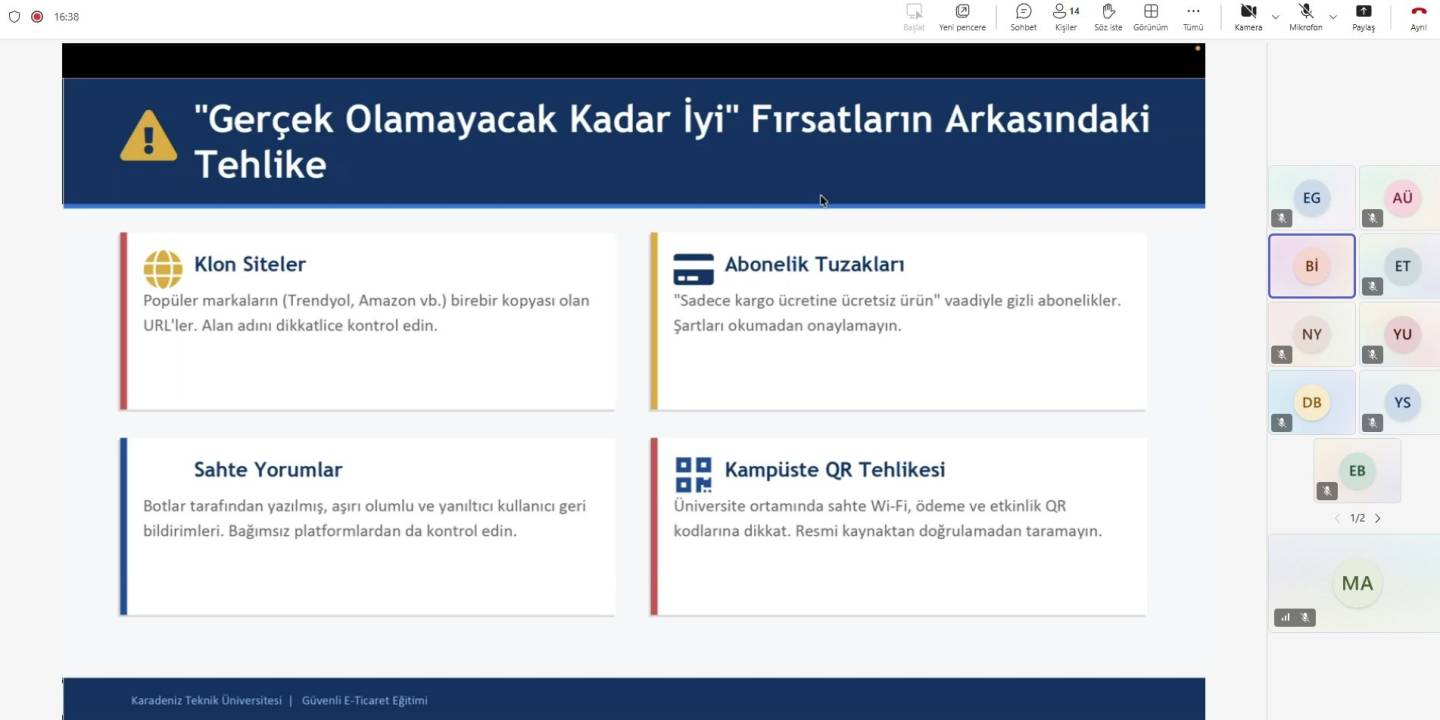Click the shield privacy icon

(14, 17)
